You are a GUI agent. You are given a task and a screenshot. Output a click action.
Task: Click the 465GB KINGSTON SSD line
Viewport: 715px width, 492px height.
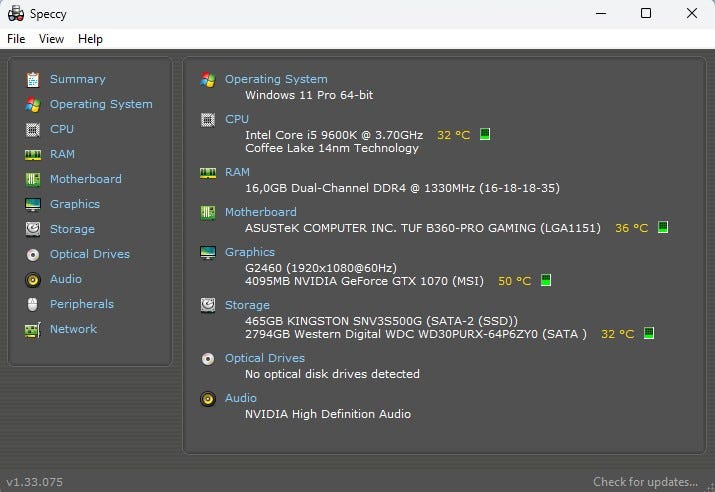coord(381,321)
